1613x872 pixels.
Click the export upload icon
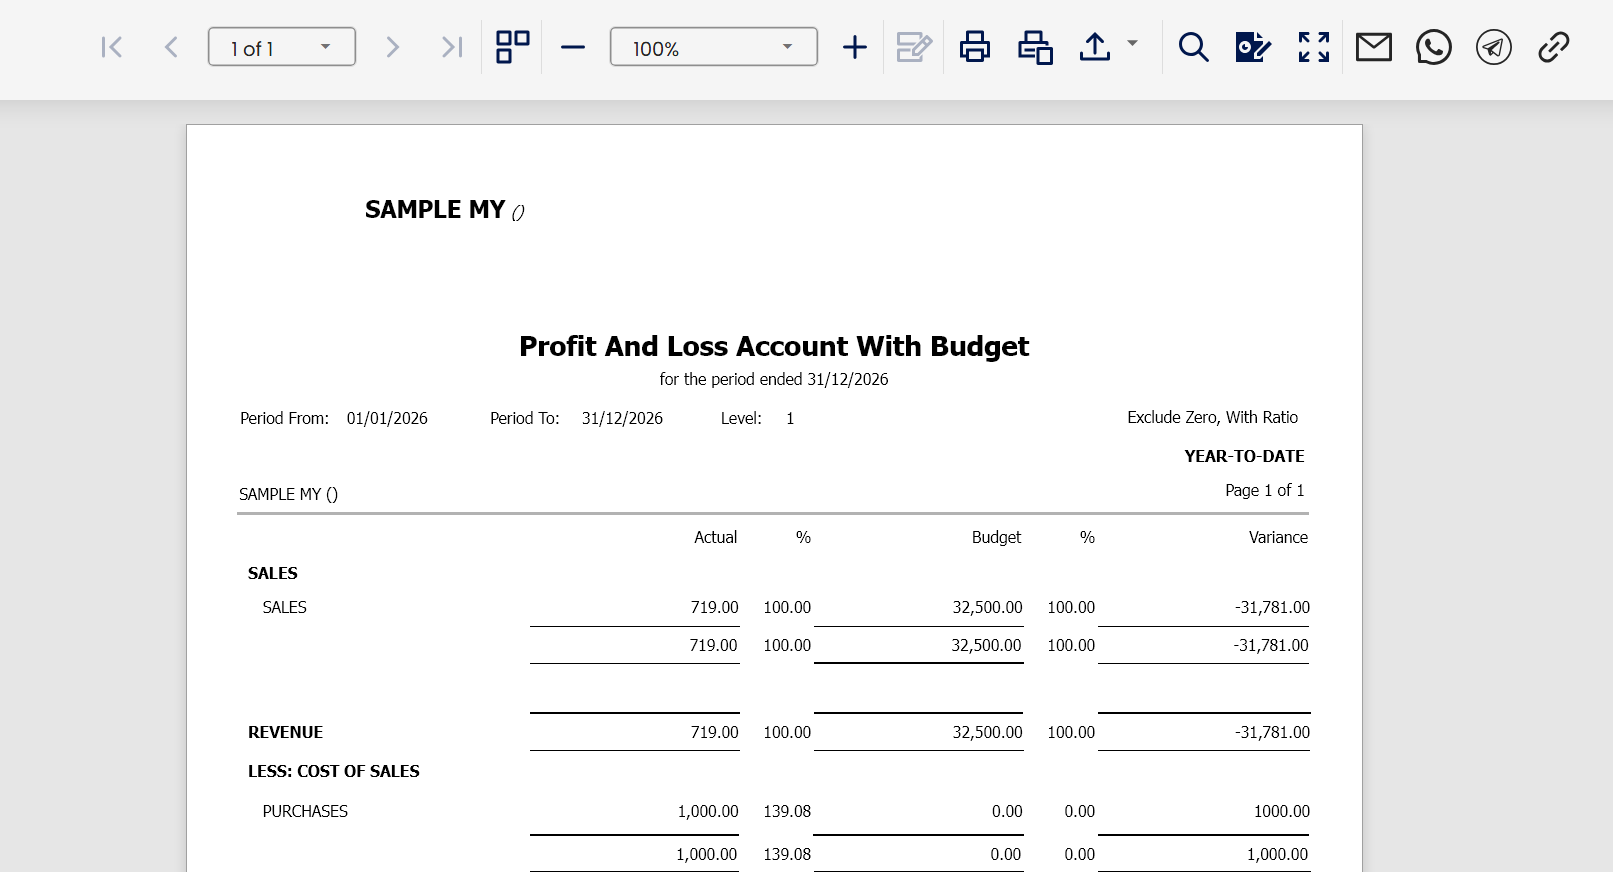pyautogui.click(x=1095, y=47)
